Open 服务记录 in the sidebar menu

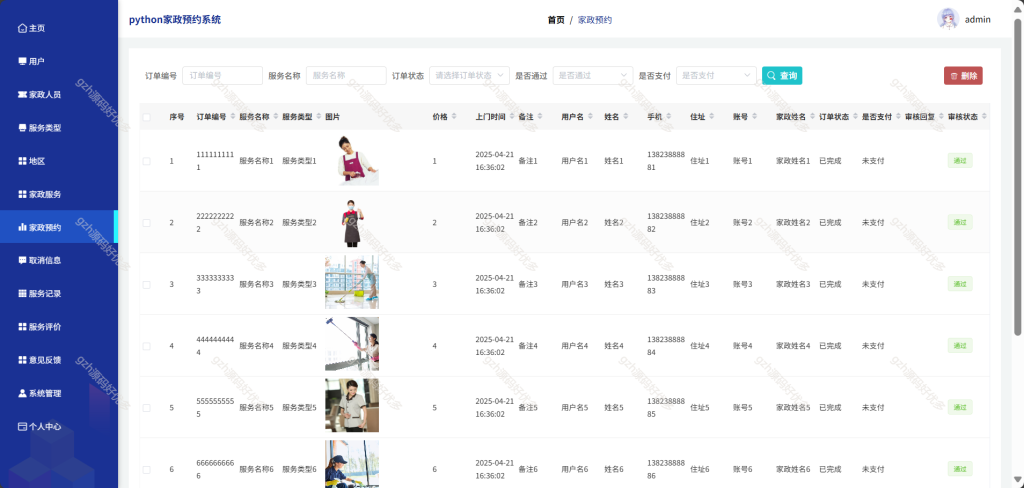pos(59,293)
